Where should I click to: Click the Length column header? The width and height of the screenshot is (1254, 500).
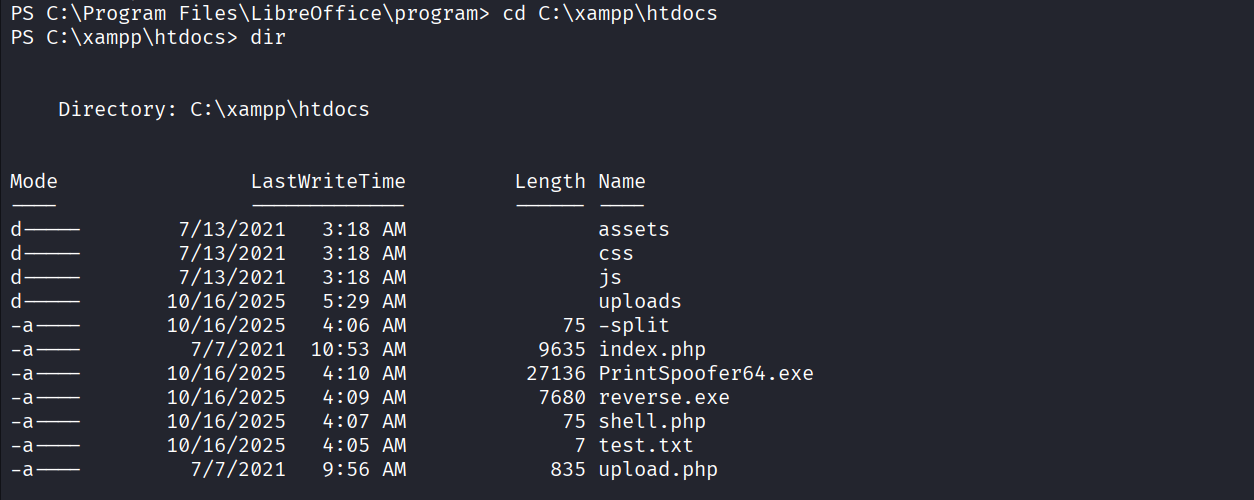tap(550, 182)
